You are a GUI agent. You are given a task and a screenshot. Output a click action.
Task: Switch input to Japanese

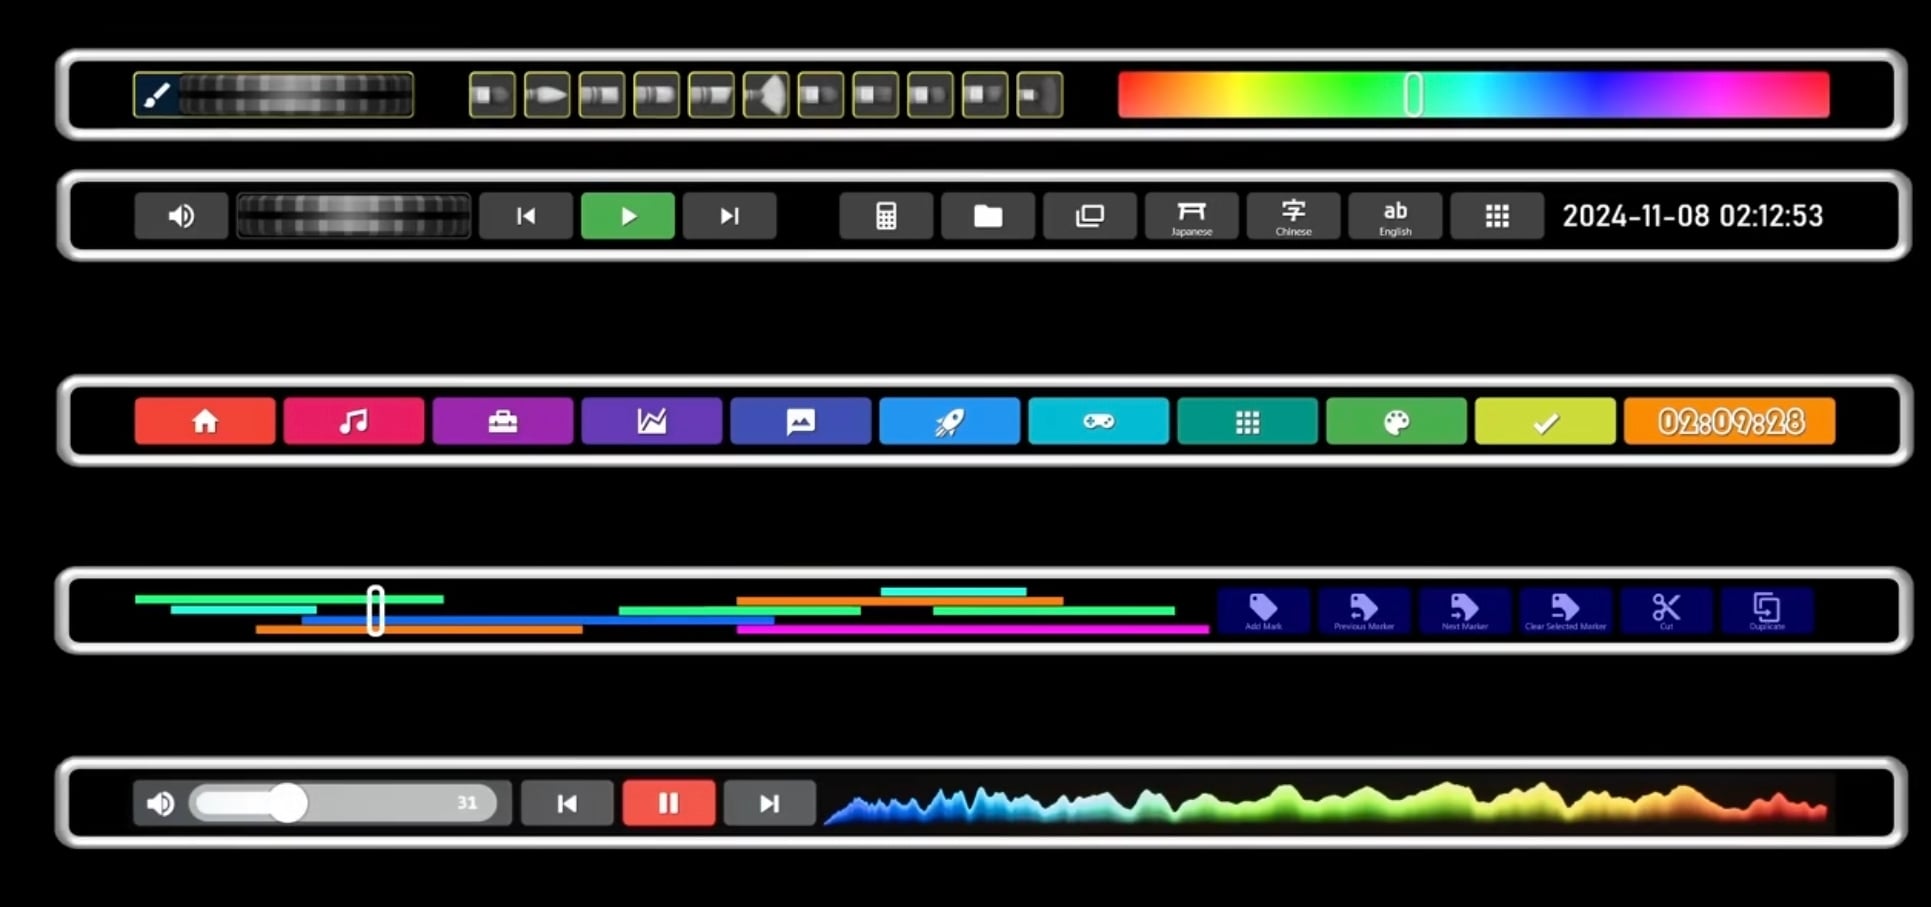point(1192,216)
